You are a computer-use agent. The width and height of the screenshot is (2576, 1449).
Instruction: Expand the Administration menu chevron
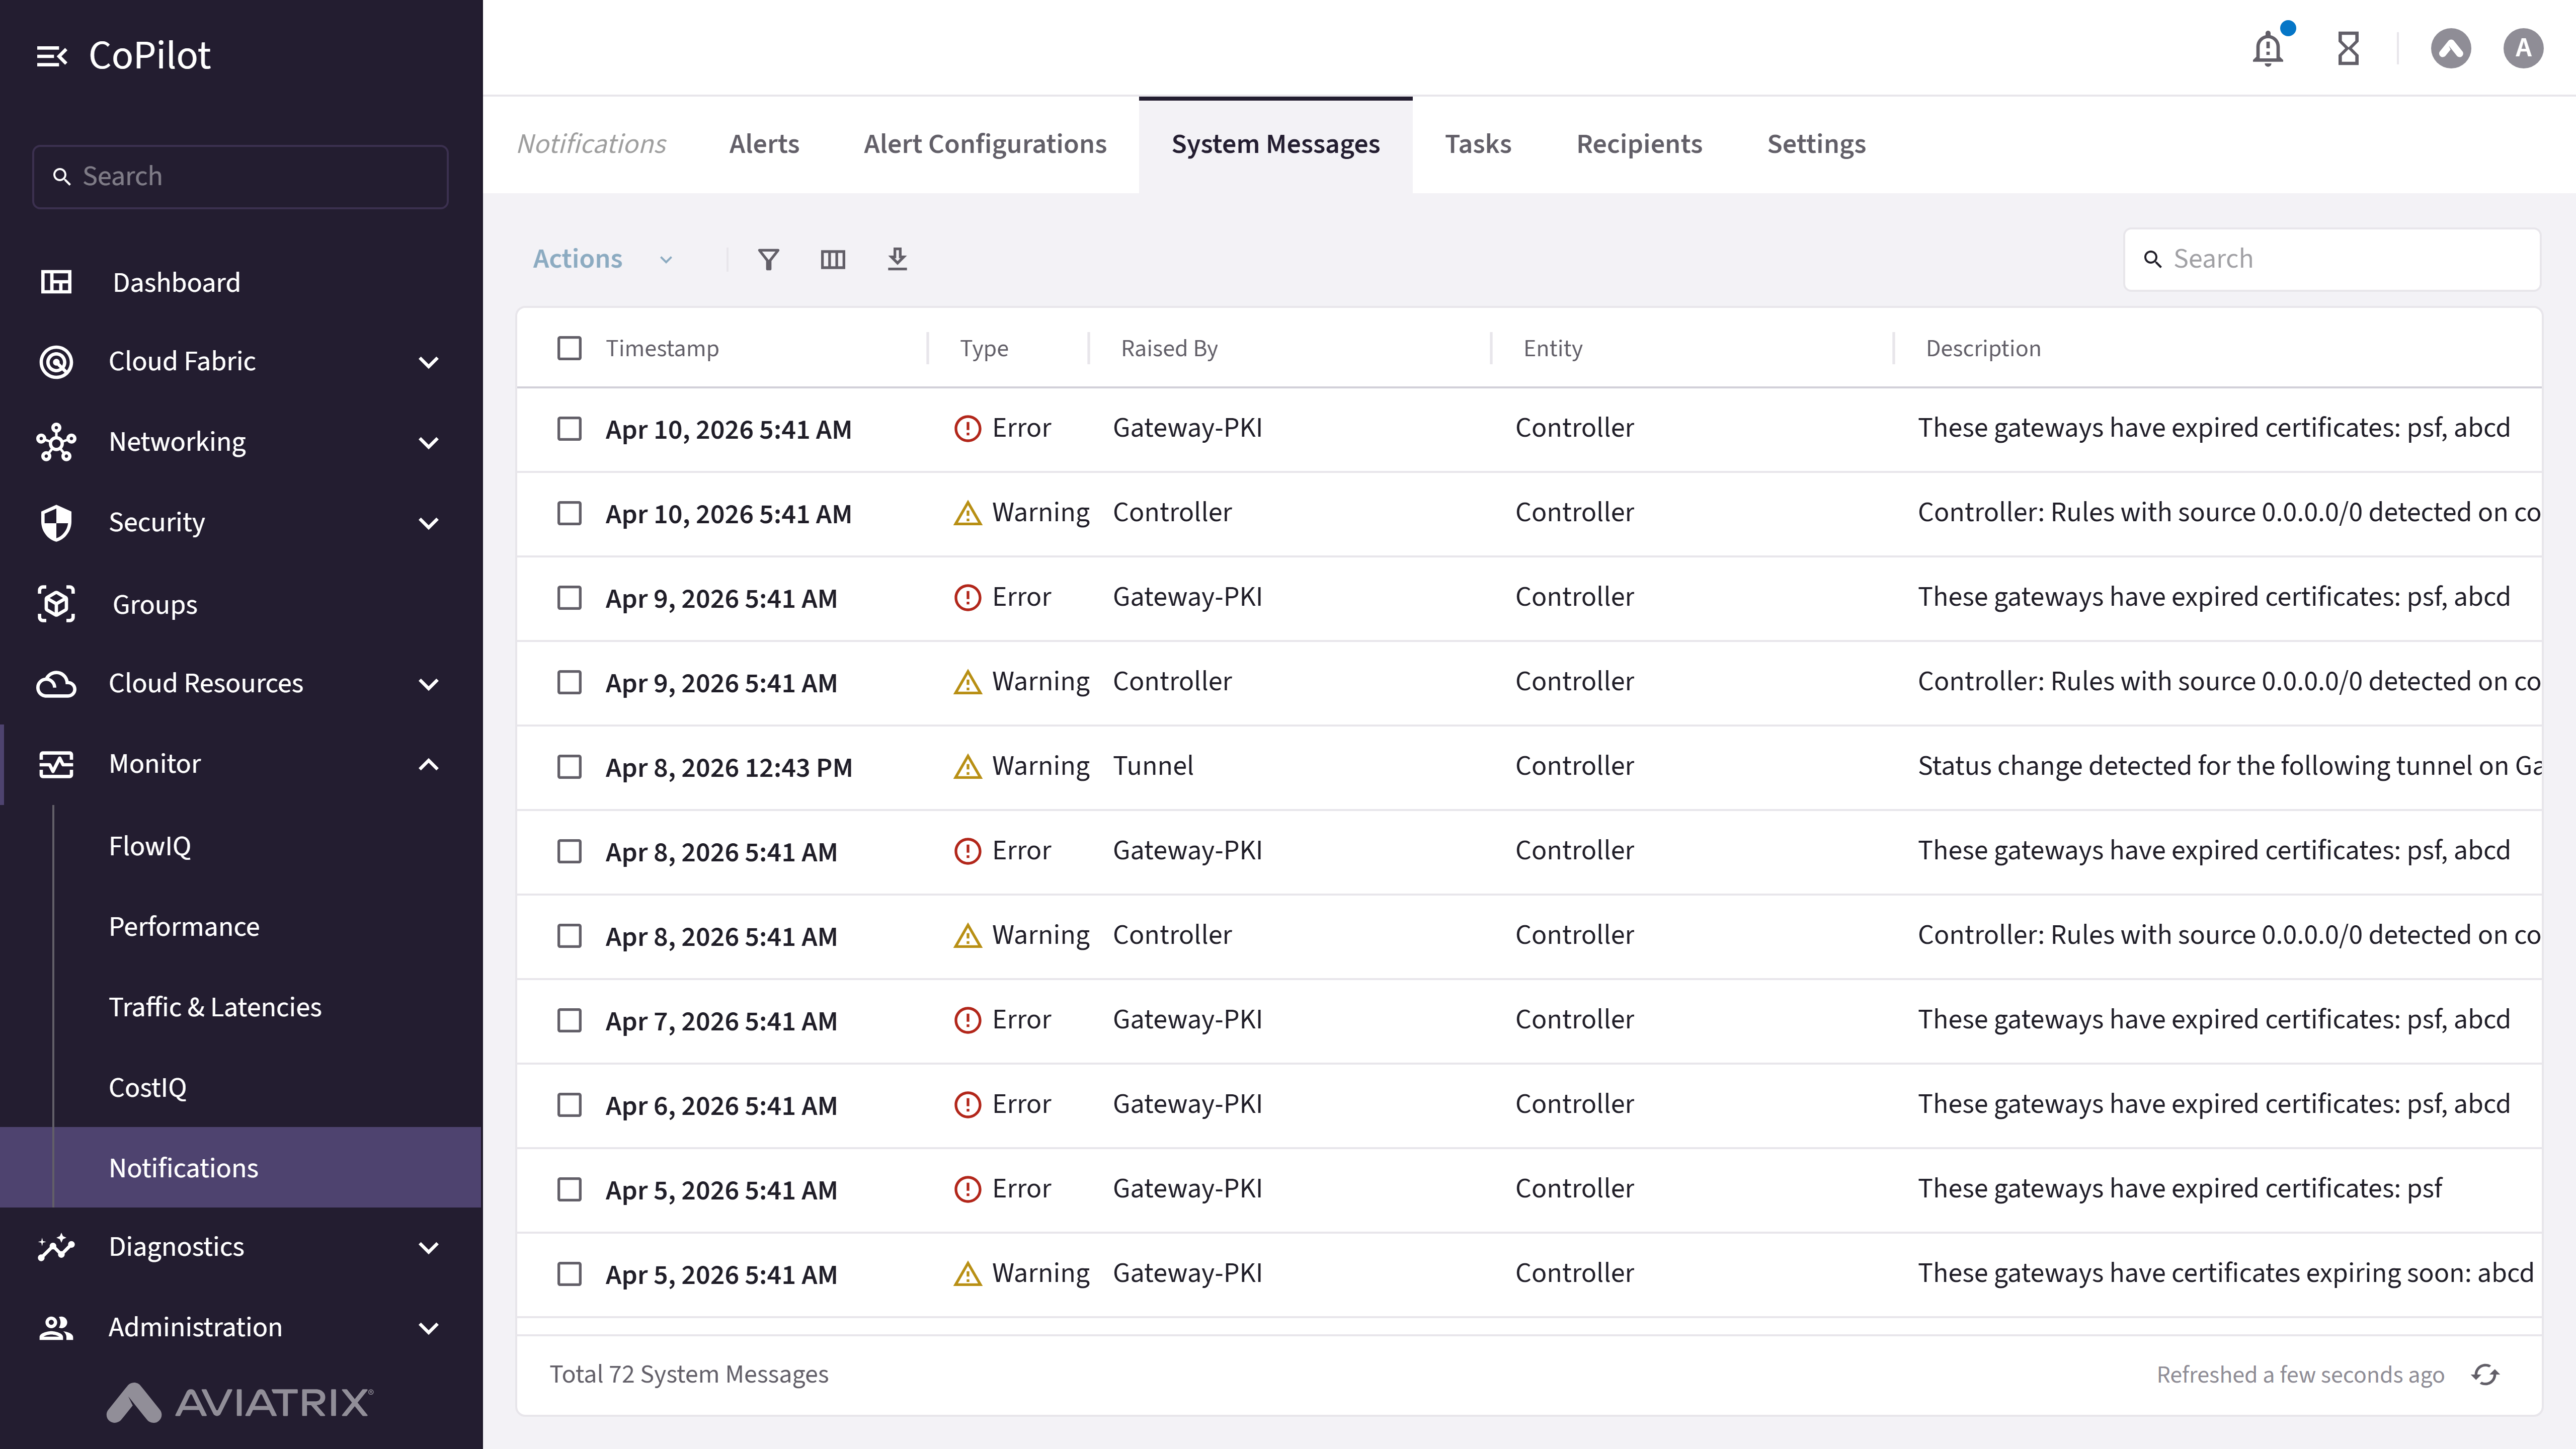(429, 1328)
